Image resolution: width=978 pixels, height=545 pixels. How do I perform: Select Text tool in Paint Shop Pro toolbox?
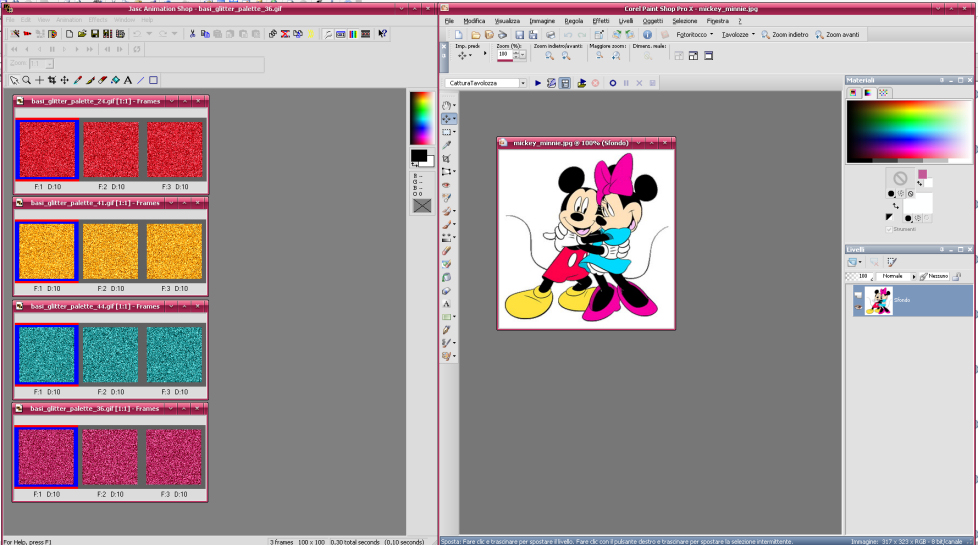pos(447,304)
